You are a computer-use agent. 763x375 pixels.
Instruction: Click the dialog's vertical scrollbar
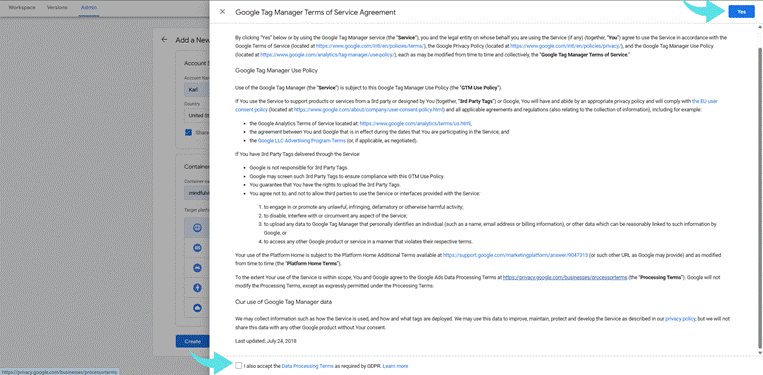[760, 190]
